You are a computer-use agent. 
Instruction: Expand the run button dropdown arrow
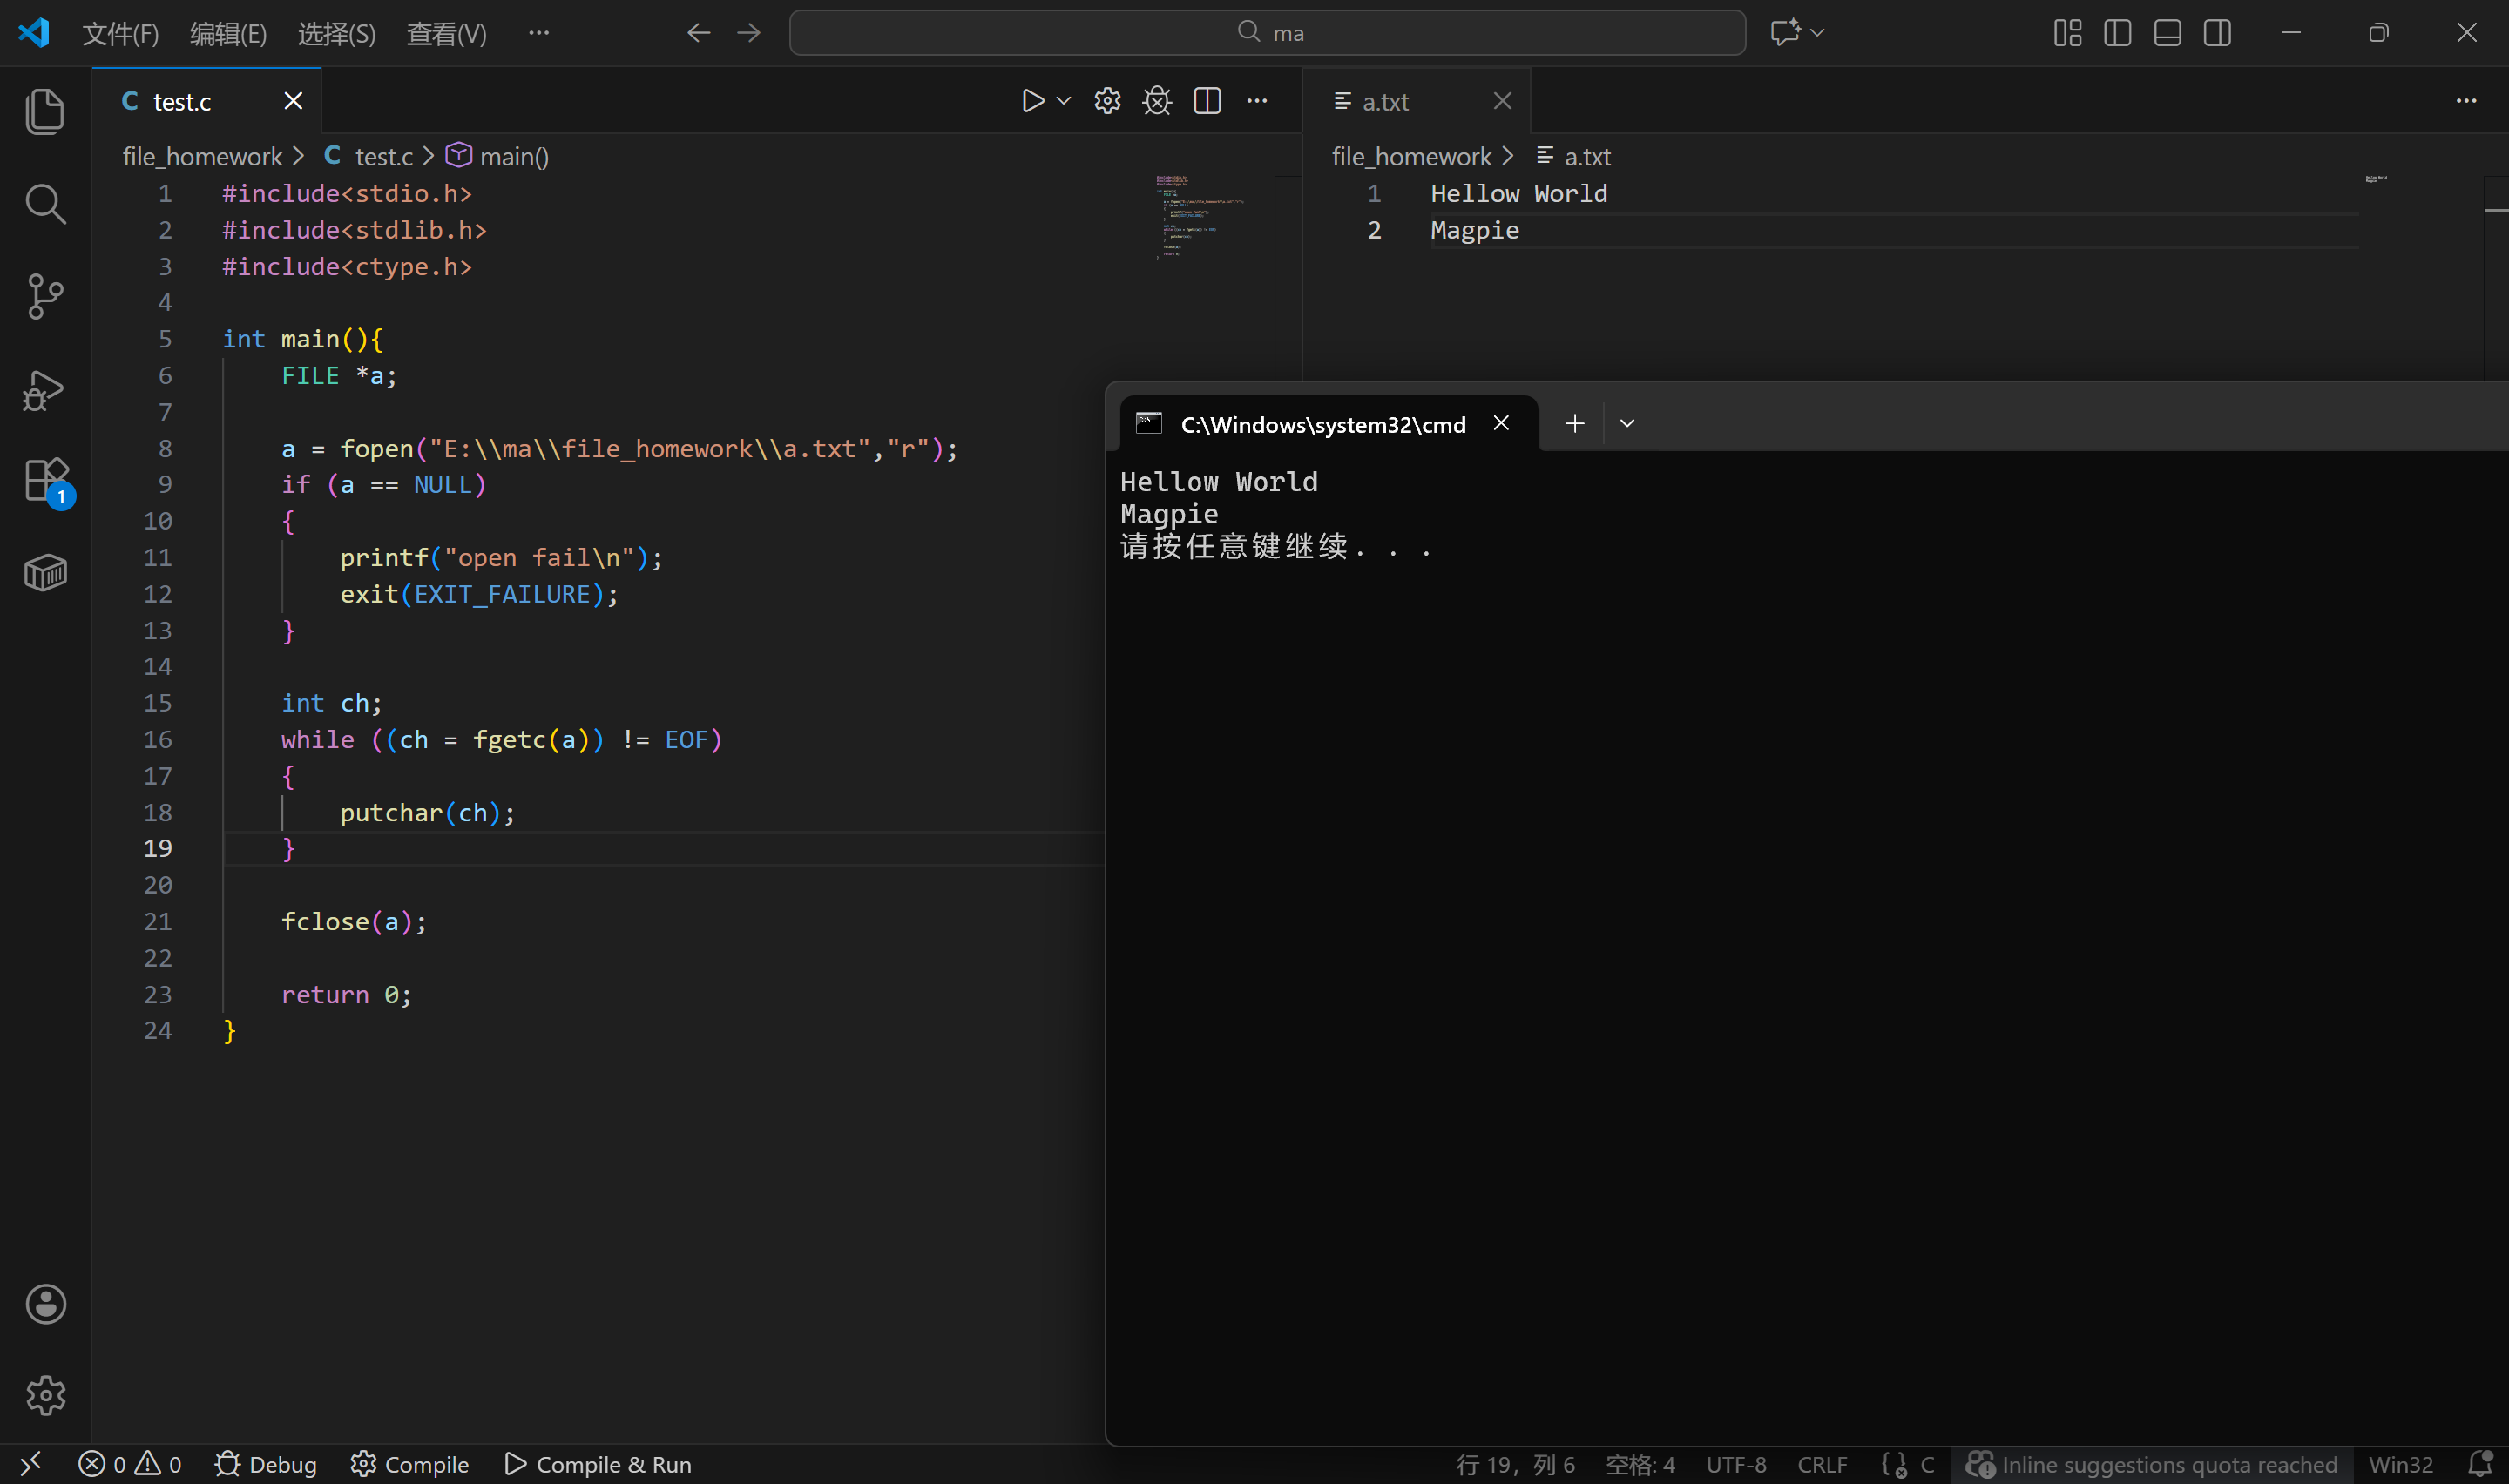(1064, 101)
